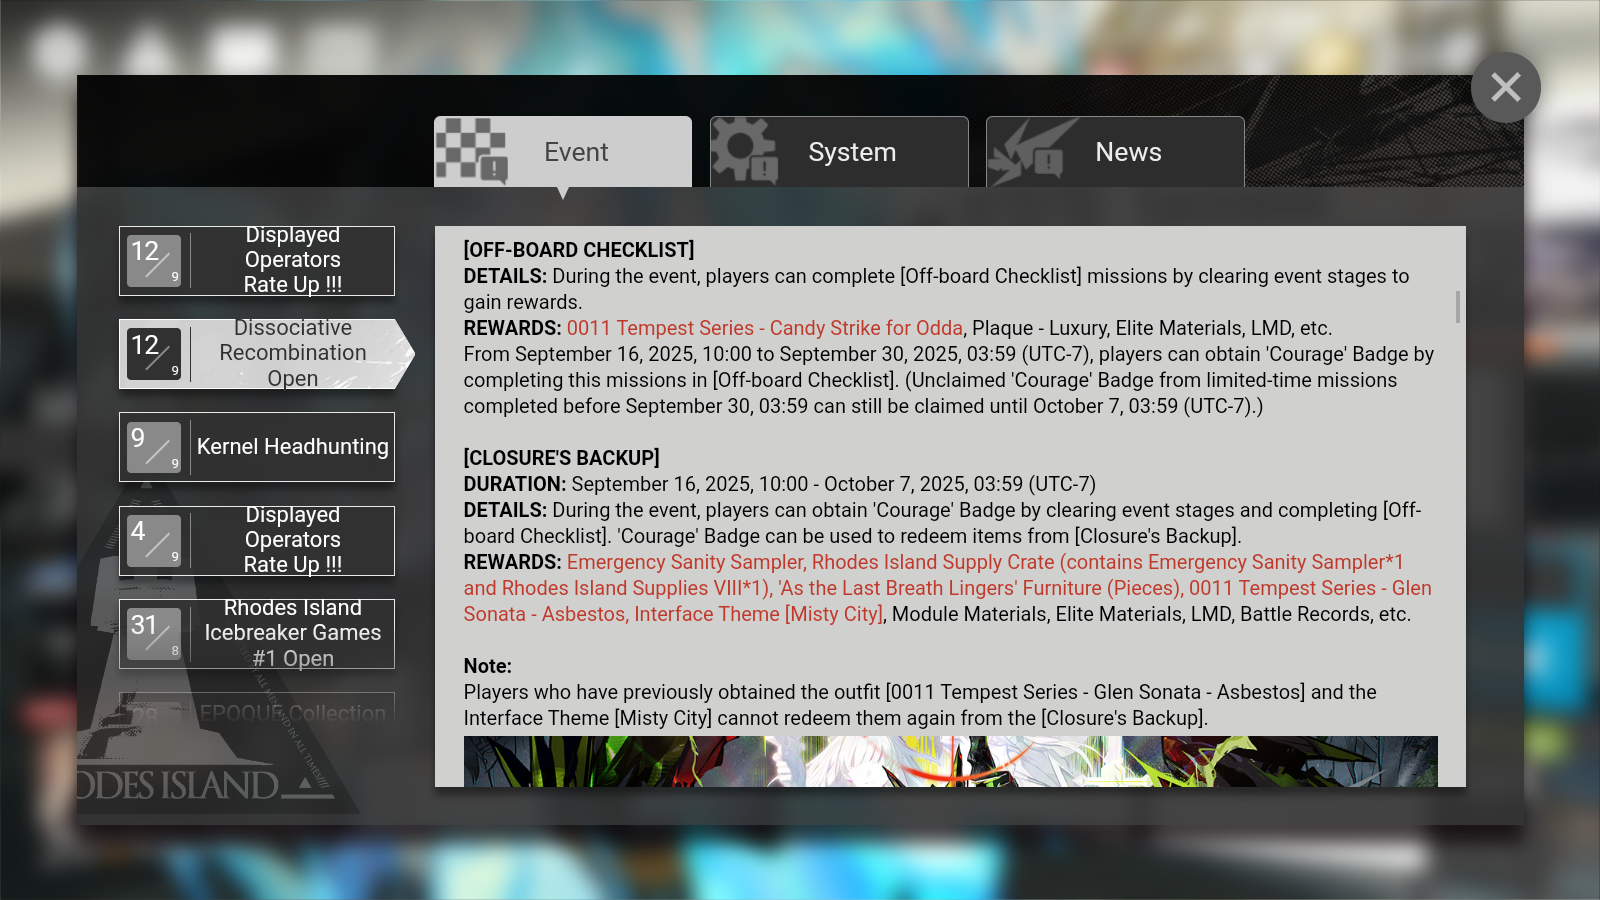Click the date badge 31/8 beside Icebreaker Games

(154, 634)
